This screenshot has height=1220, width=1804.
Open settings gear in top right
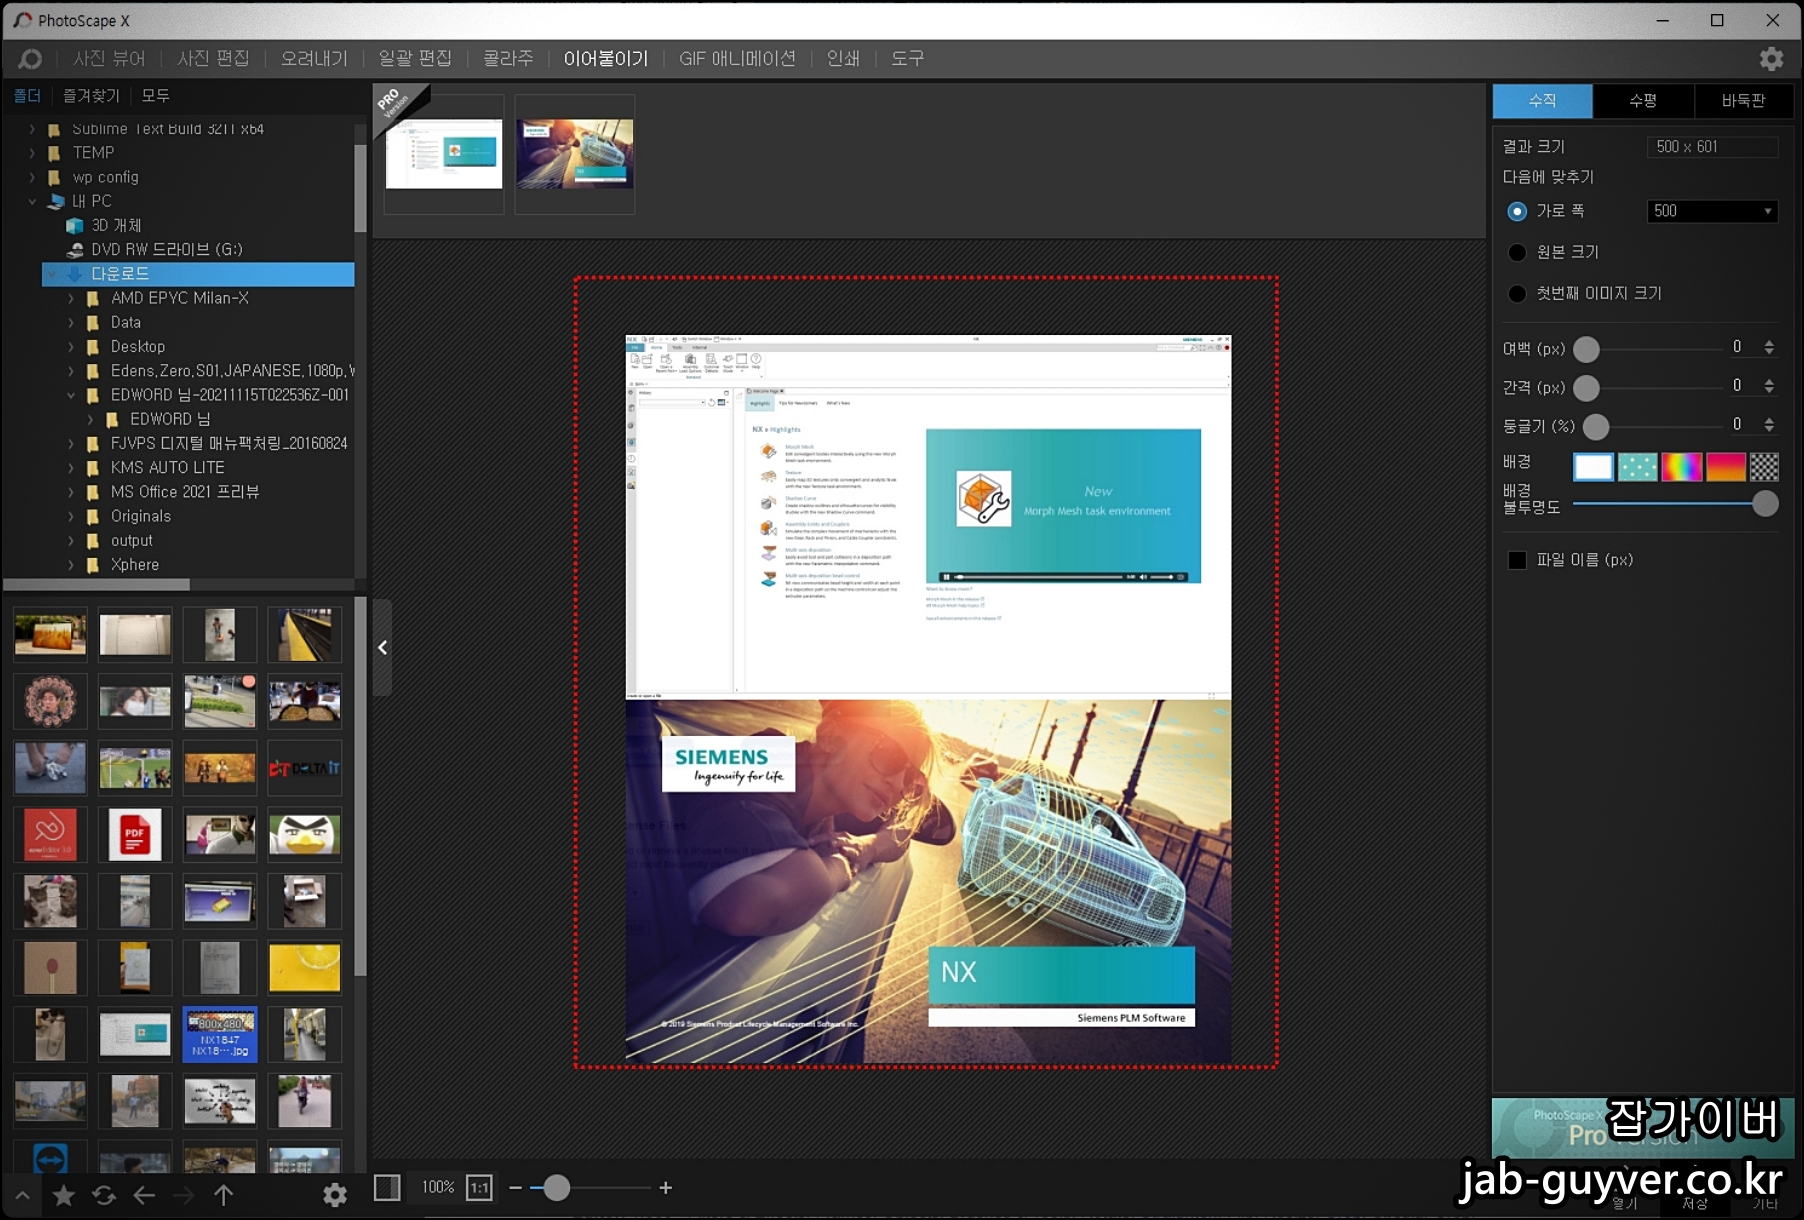coord(1771,59)
